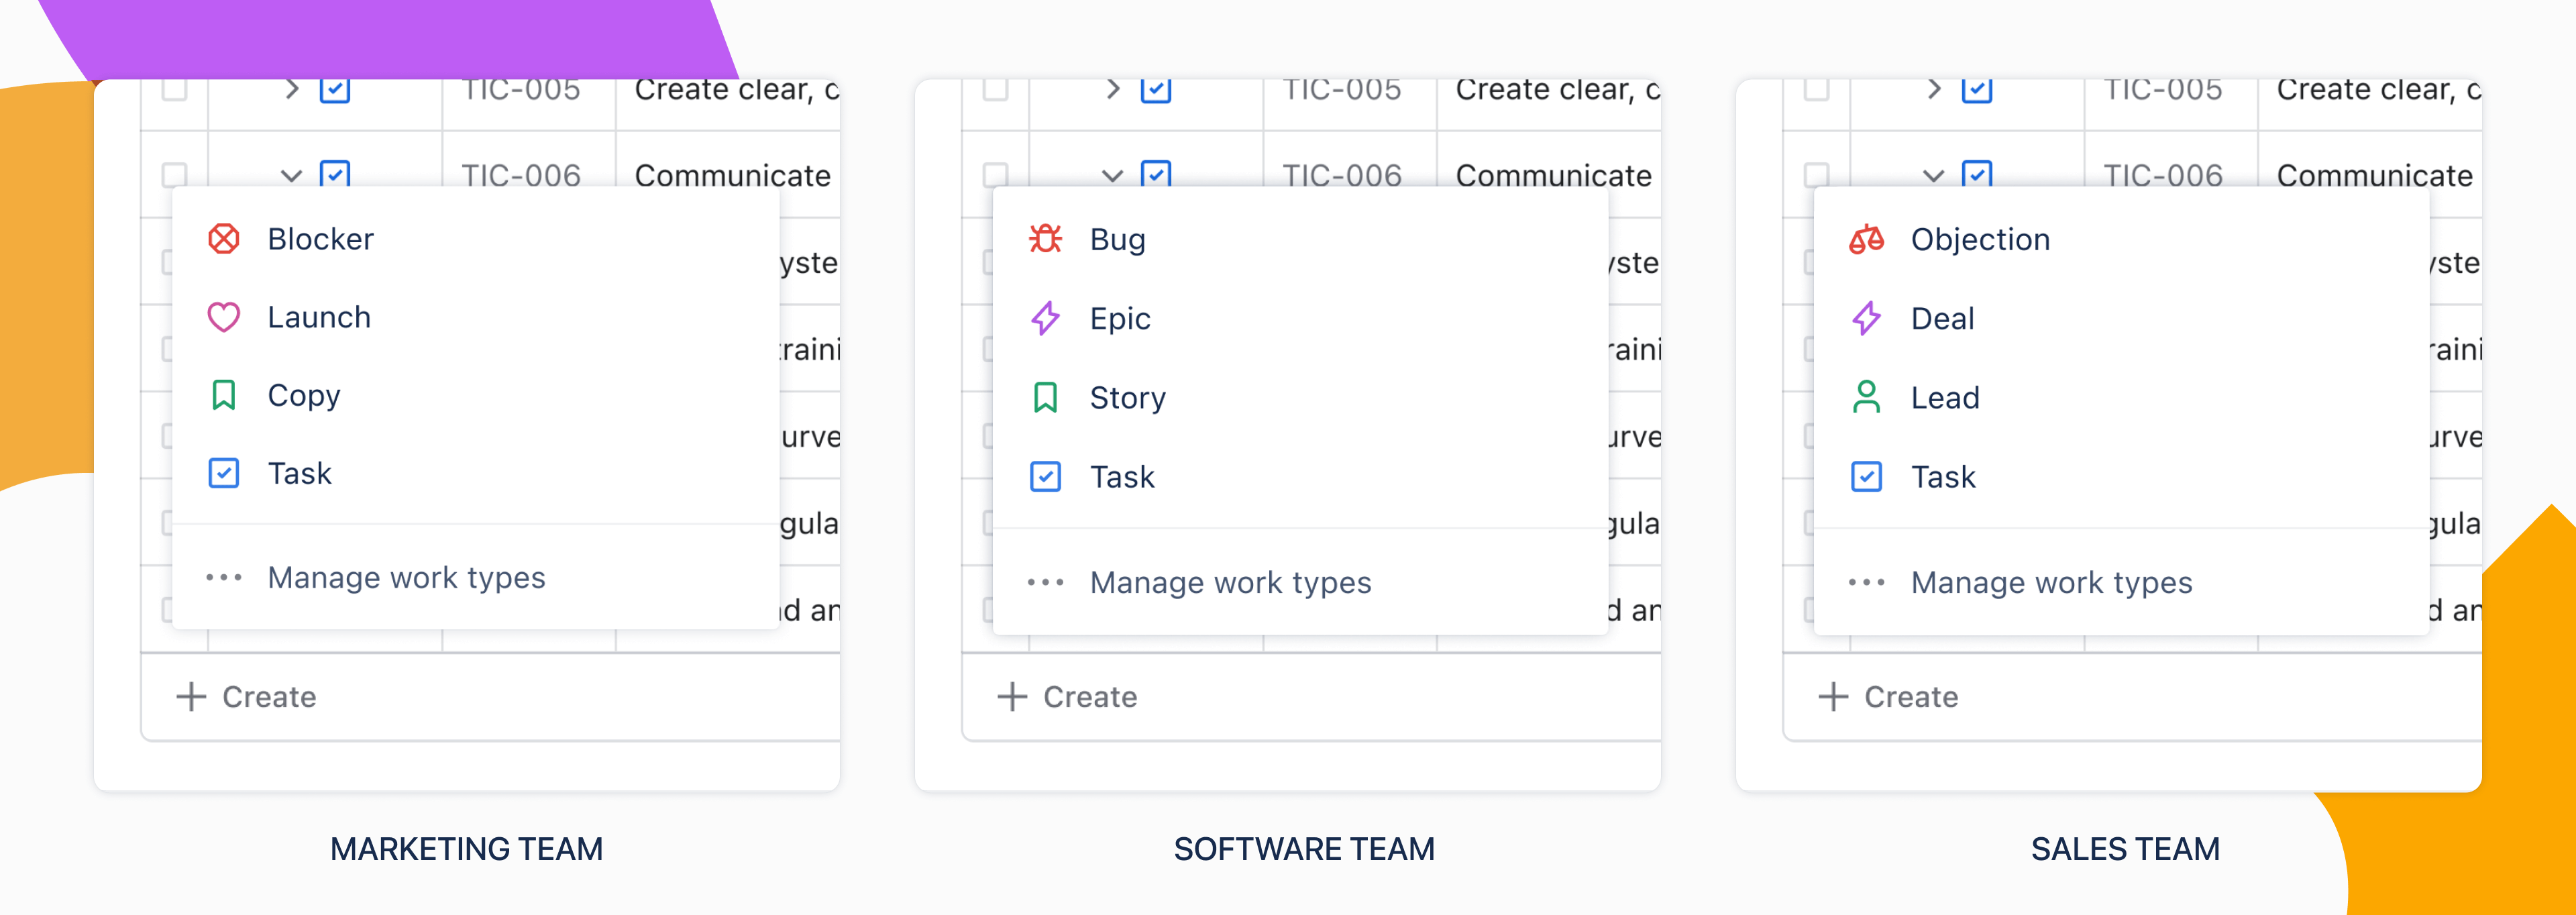2576x915 pixels.
Task: Expand TIC-005 row in Marketing panel
Action: tap(292, 89)
